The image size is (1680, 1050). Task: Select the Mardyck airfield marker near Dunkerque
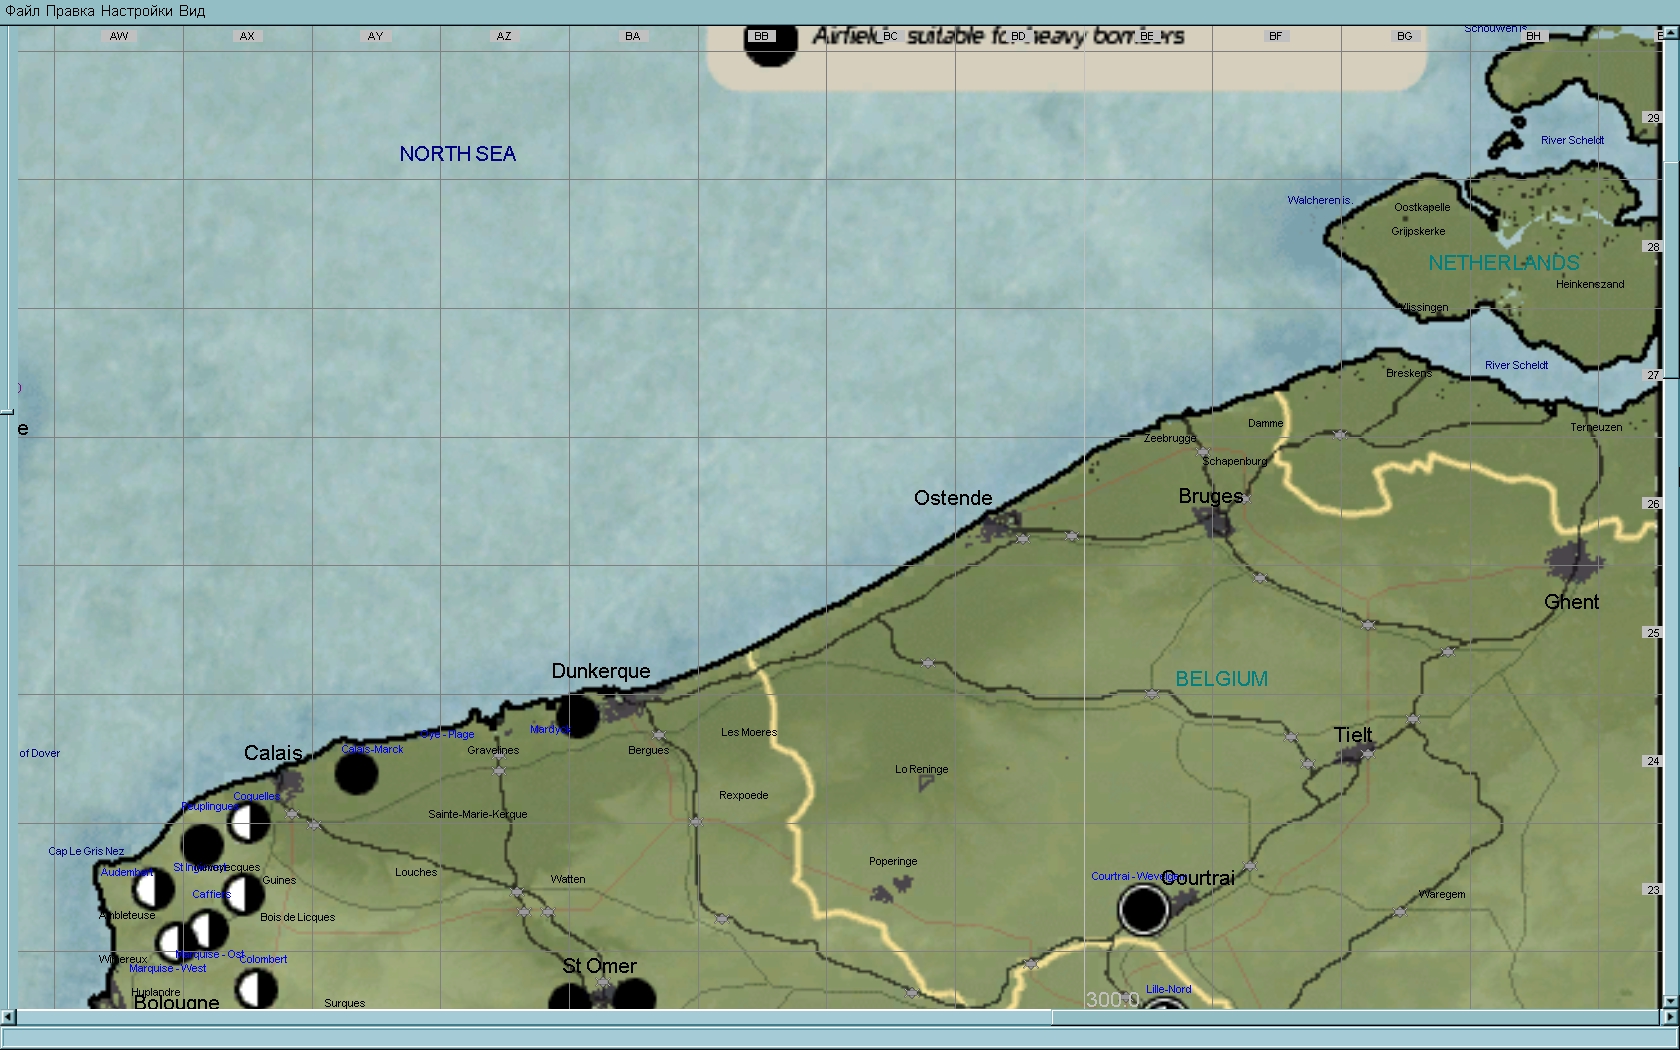pyautogui.click(x=577, y=716)
